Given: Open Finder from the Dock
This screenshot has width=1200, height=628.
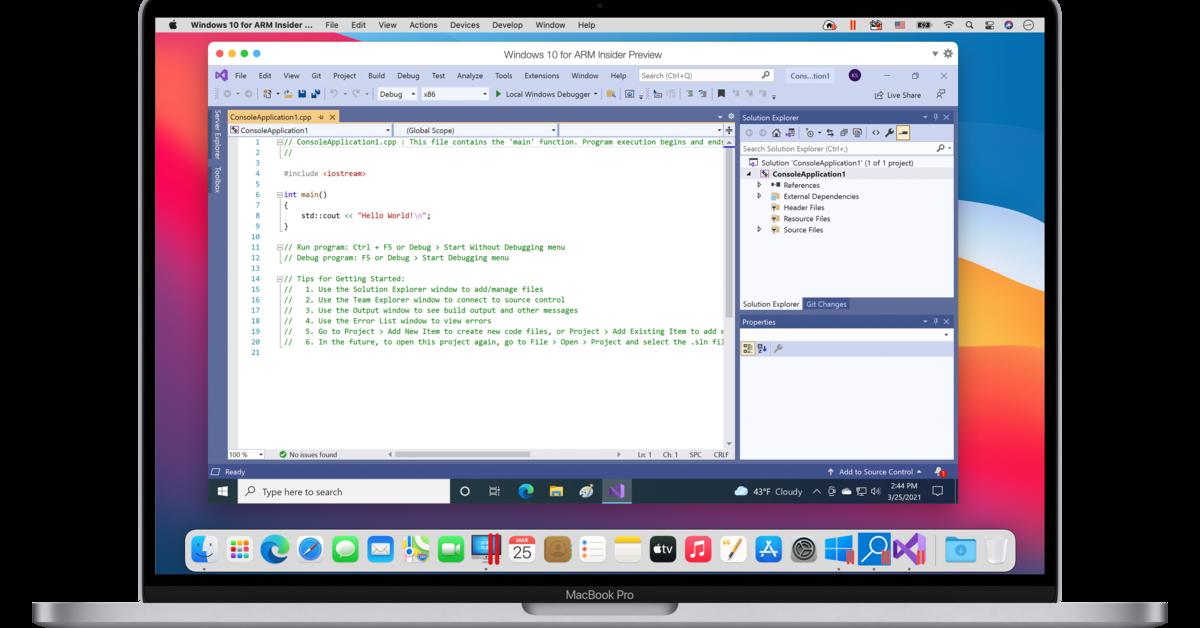Looking at the screenshot, I should 205,548.
